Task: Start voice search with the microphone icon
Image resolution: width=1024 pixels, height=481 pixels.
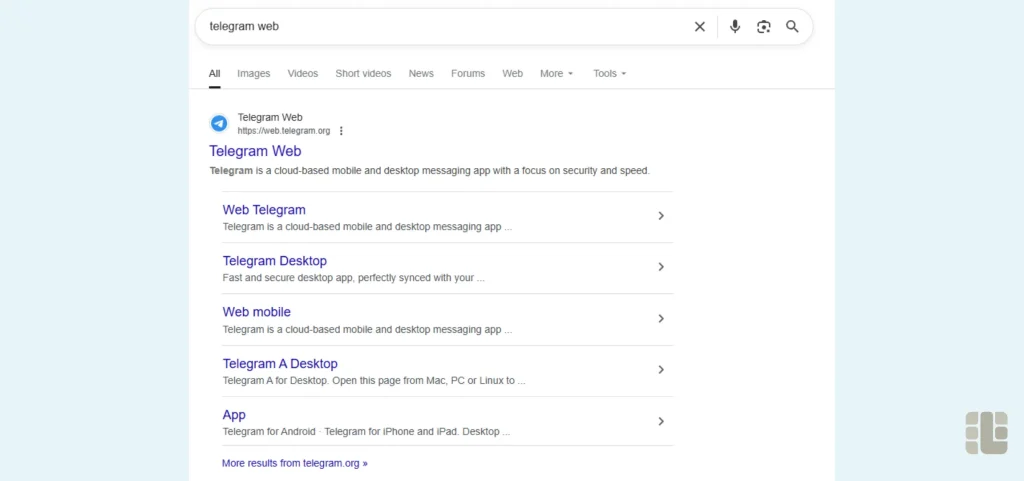Action: [x=735, y=27]
